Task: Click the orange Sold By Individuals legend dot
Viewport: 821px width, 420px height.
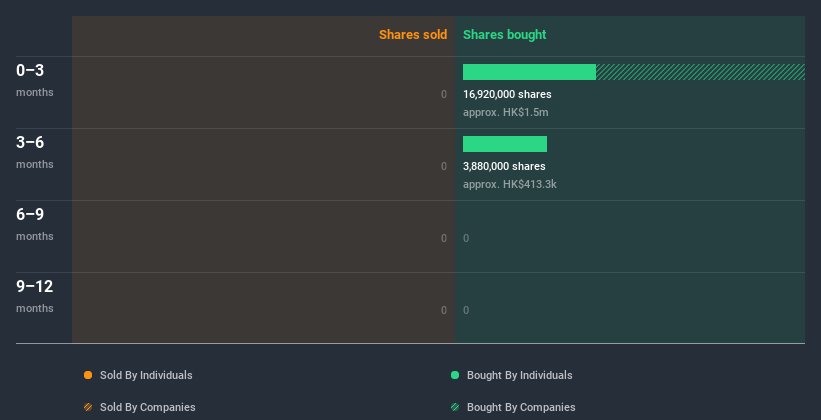Action: point(88,375)
